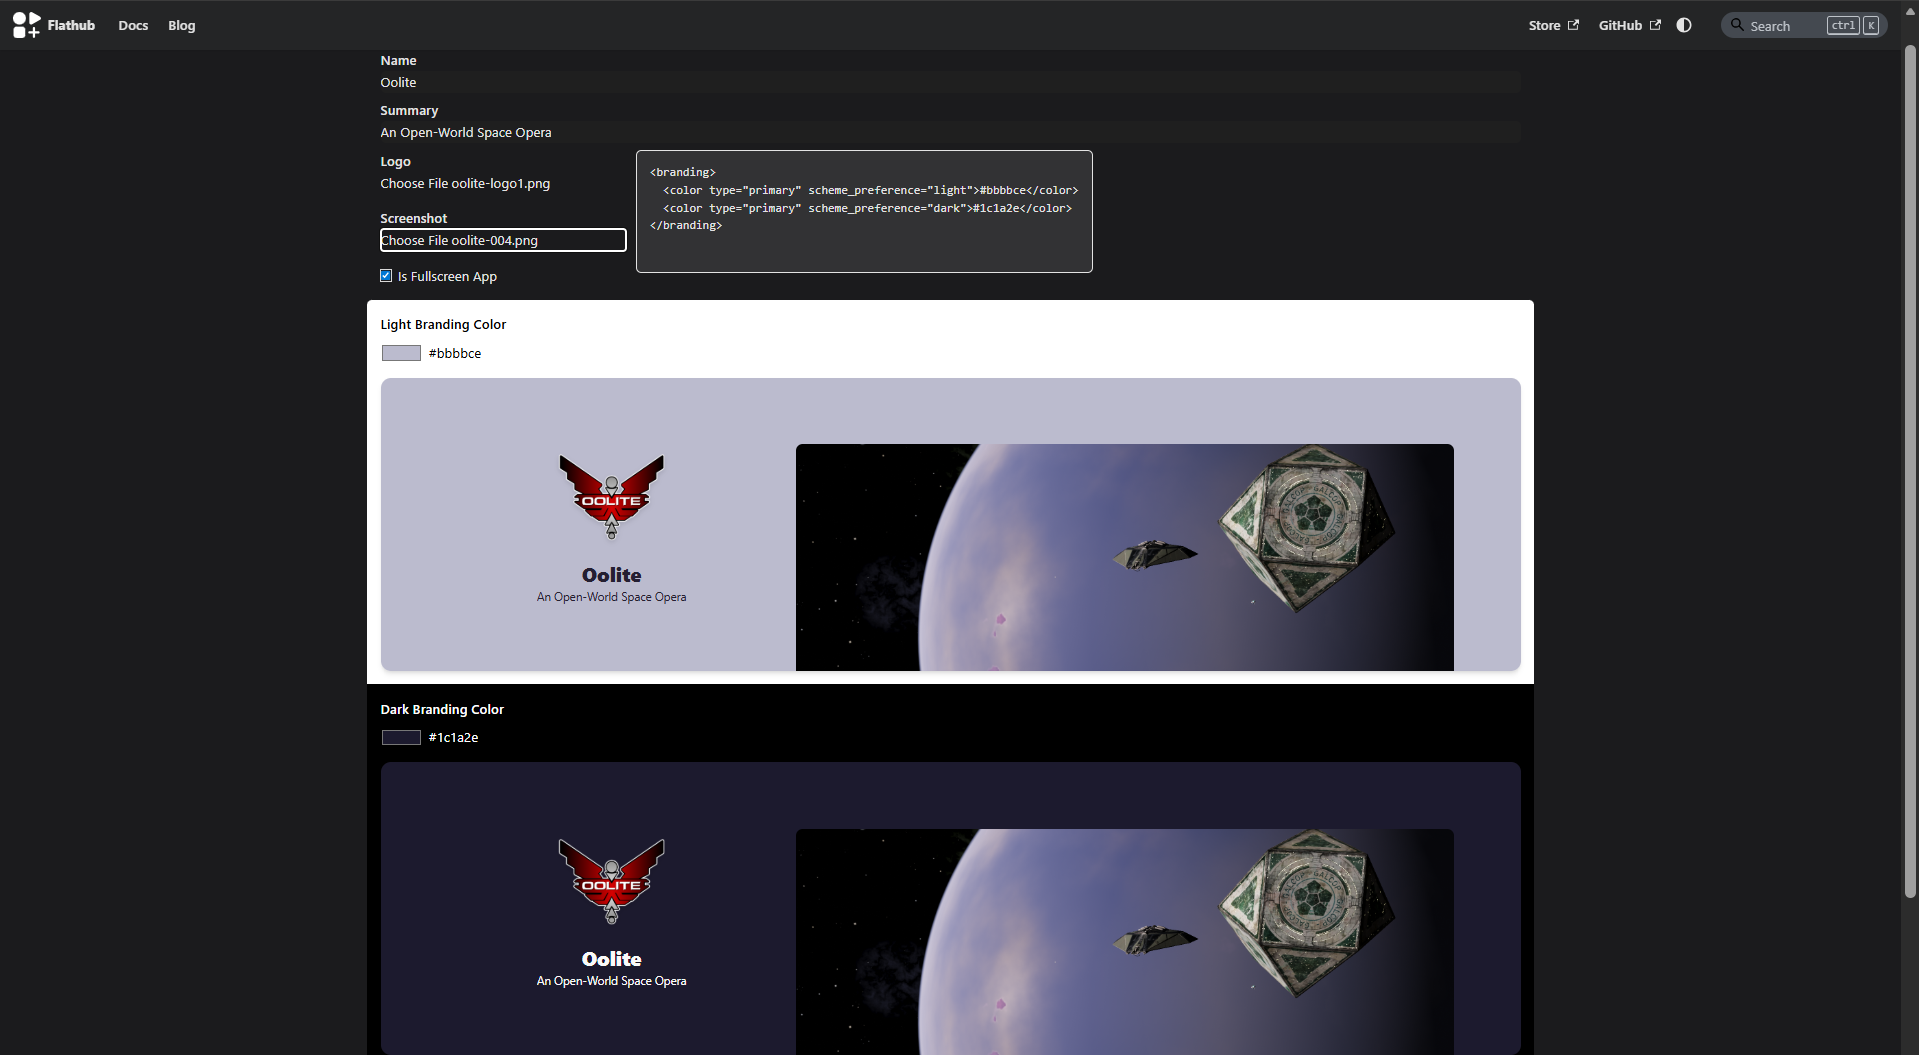Viewport: 1919px width, 1055px height.
Task: Toggle the dark/light theme icon
Action: (1684, 25)
